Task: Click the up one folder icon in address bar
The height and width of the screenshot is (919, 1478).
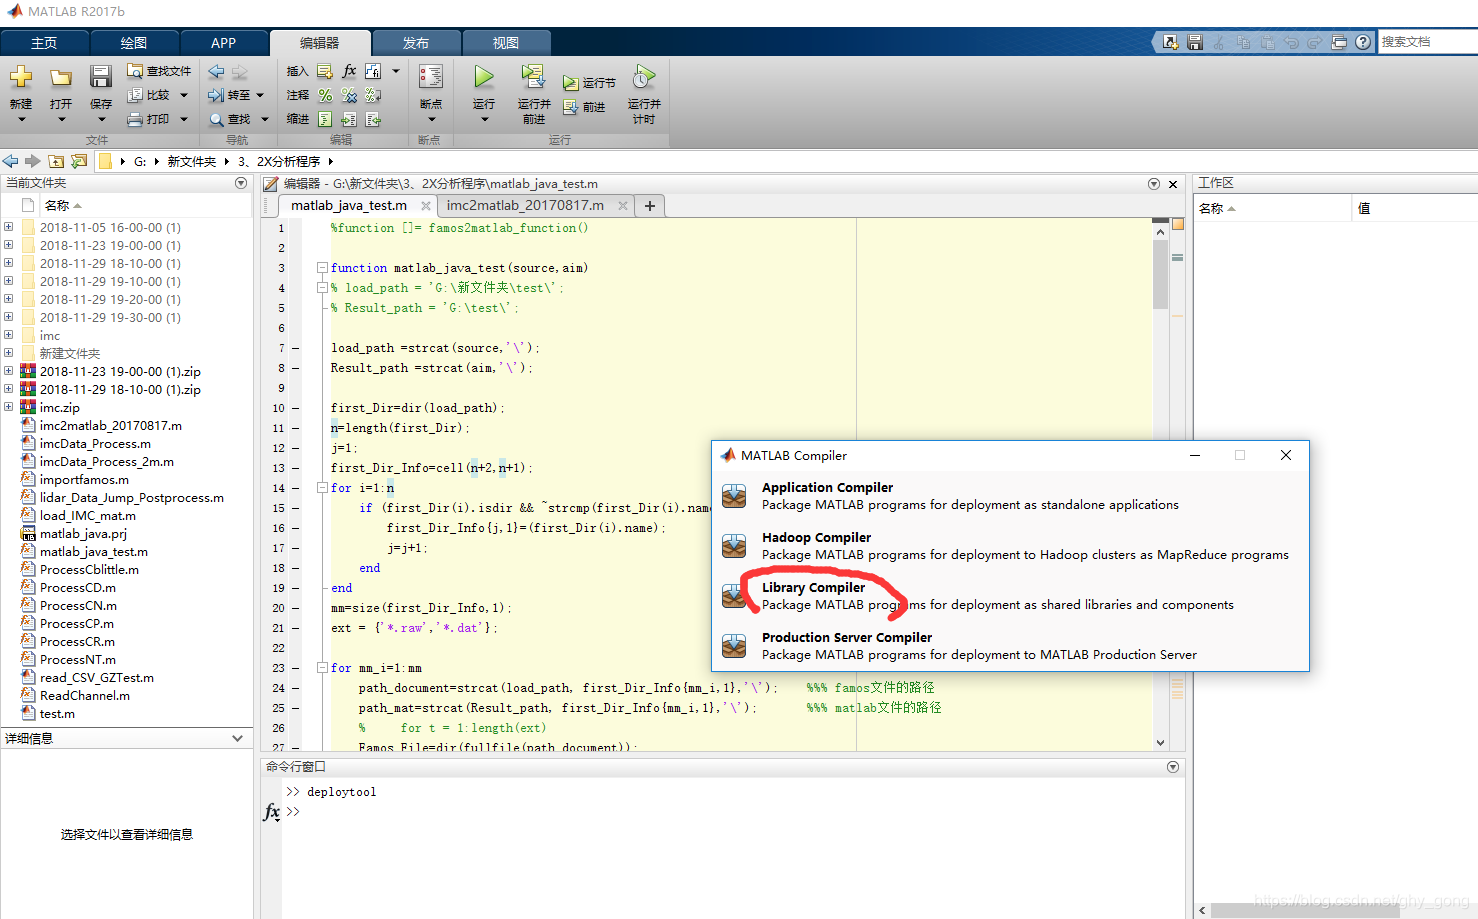Action: click(x=56, y=161)
